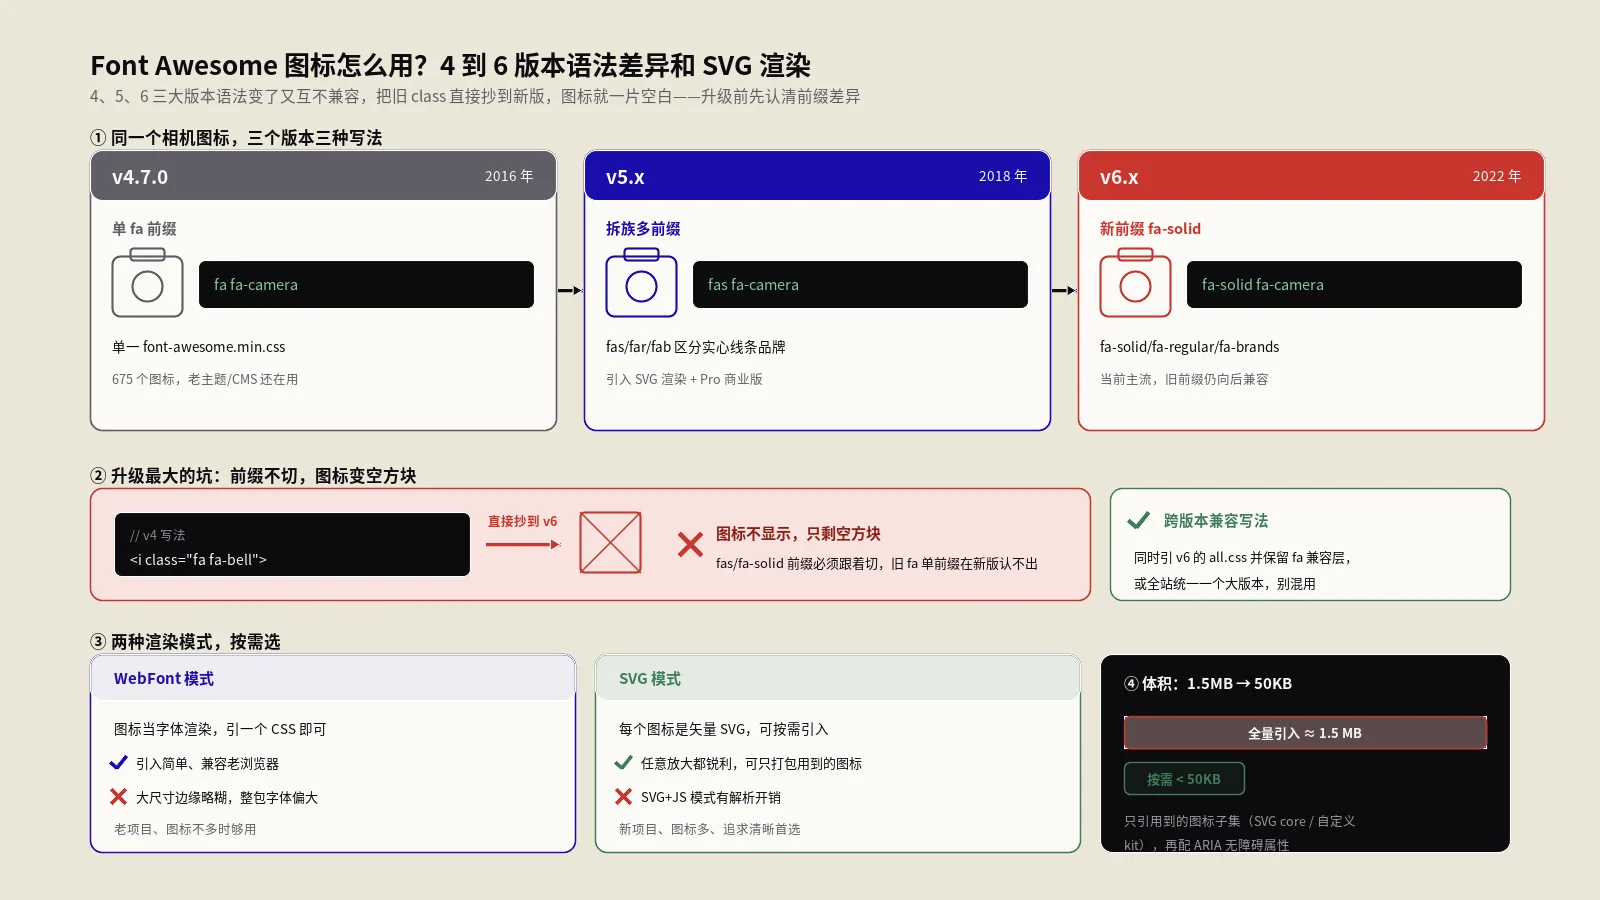
Task: Open the v5.x card header
Action: [817, 176]
